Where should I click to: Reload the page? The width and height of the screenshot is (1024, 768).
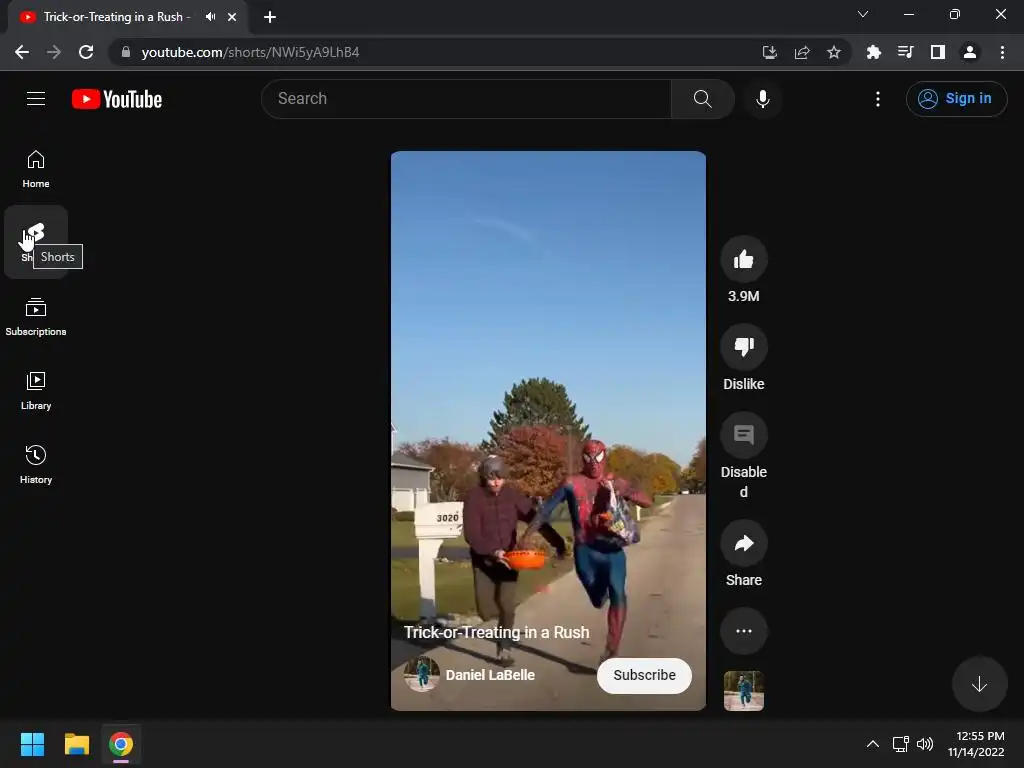point(86,52)
